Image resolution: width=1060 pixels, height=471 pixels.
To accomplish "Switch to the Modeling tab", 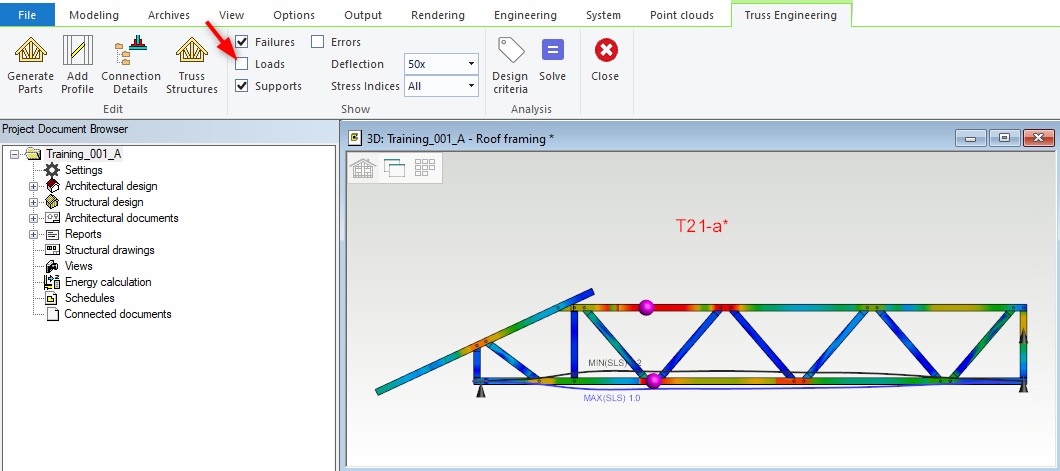I will 95,15.
